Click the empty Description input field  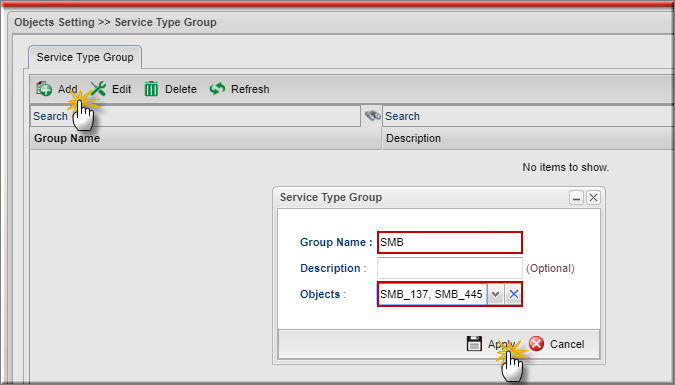(450, 268)
